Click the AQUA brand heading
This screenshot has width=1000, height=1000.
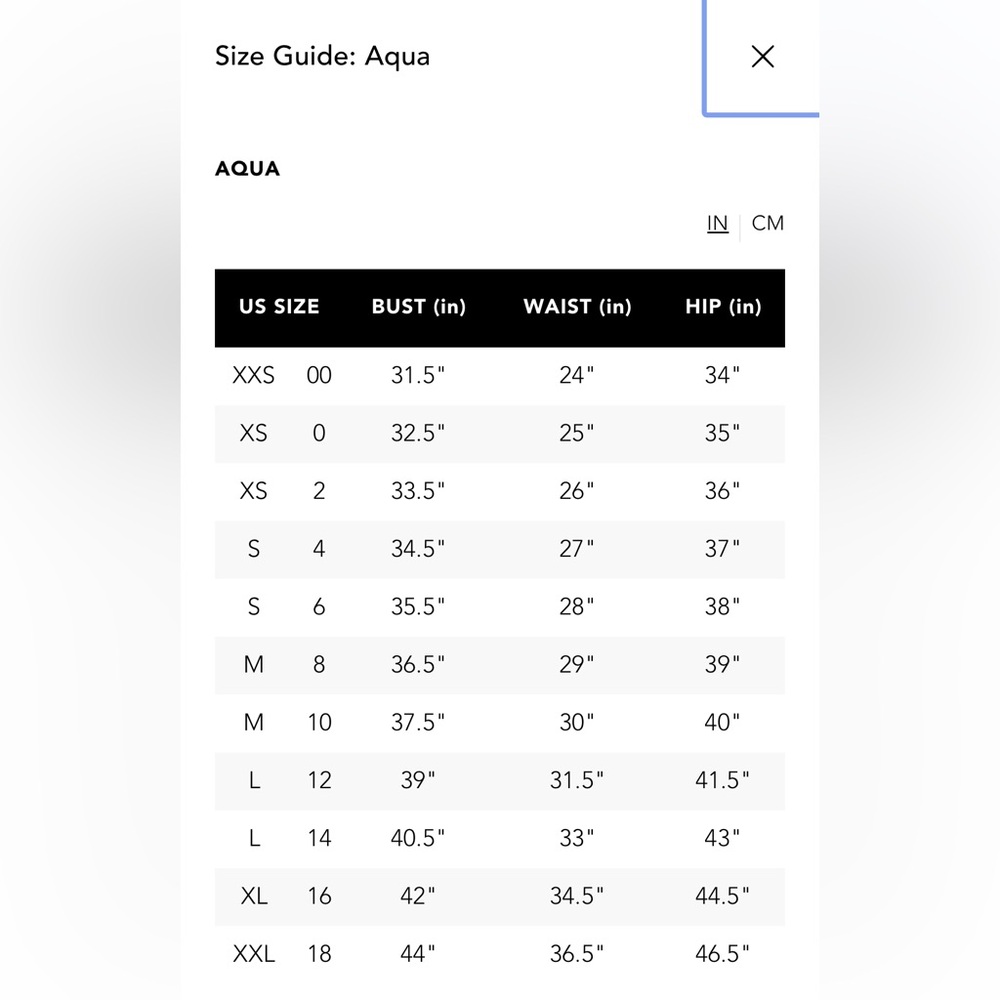coord(247,169)
